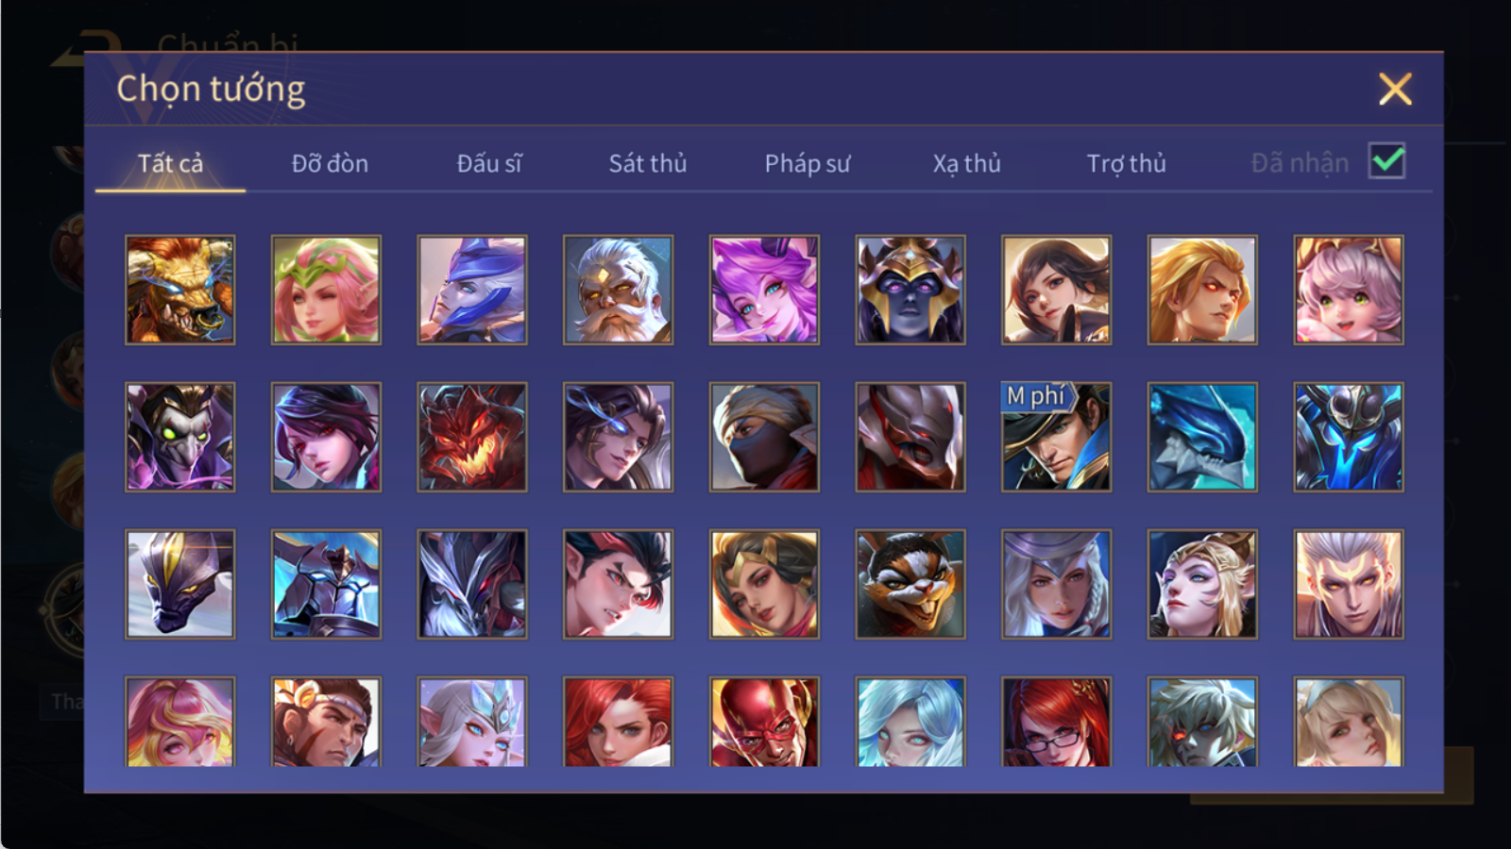Switch to the 'Đỡ đòn' tab
Viewport: 1511px width, 849px height.
tap(330, 163)
